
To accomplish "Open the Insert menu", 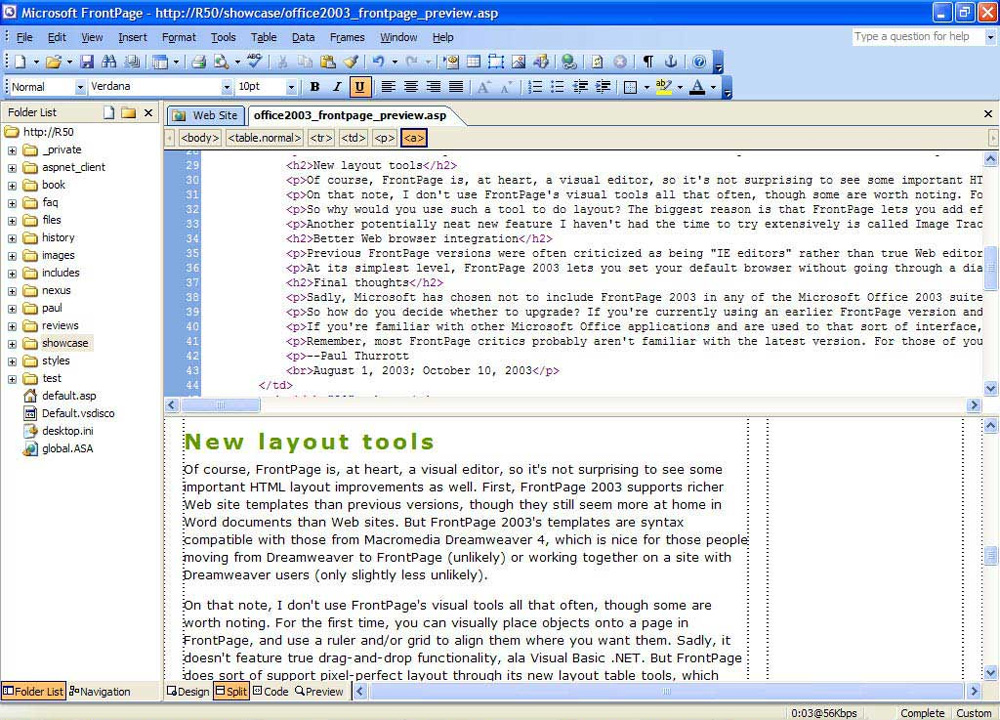I will click(x=132, y=38).
